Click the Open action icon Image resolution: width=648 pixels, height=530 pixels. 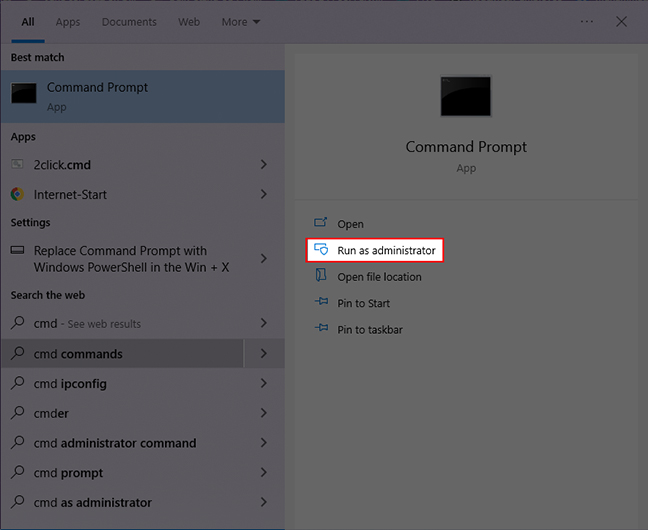321,223
